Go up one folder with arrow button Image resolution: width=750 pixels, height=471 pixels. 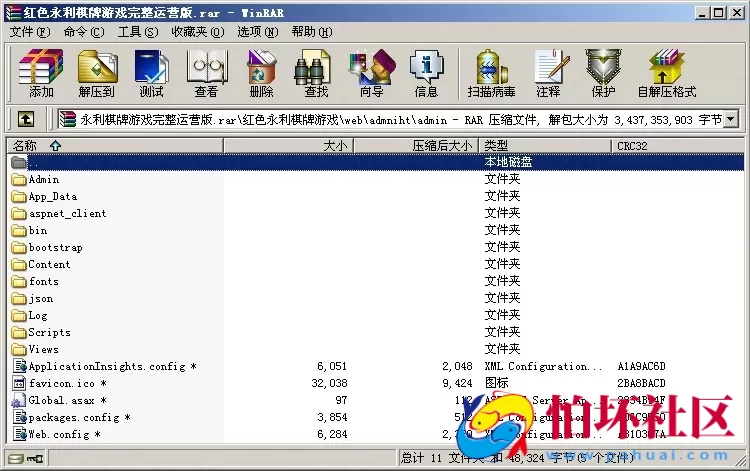(26, 119)
